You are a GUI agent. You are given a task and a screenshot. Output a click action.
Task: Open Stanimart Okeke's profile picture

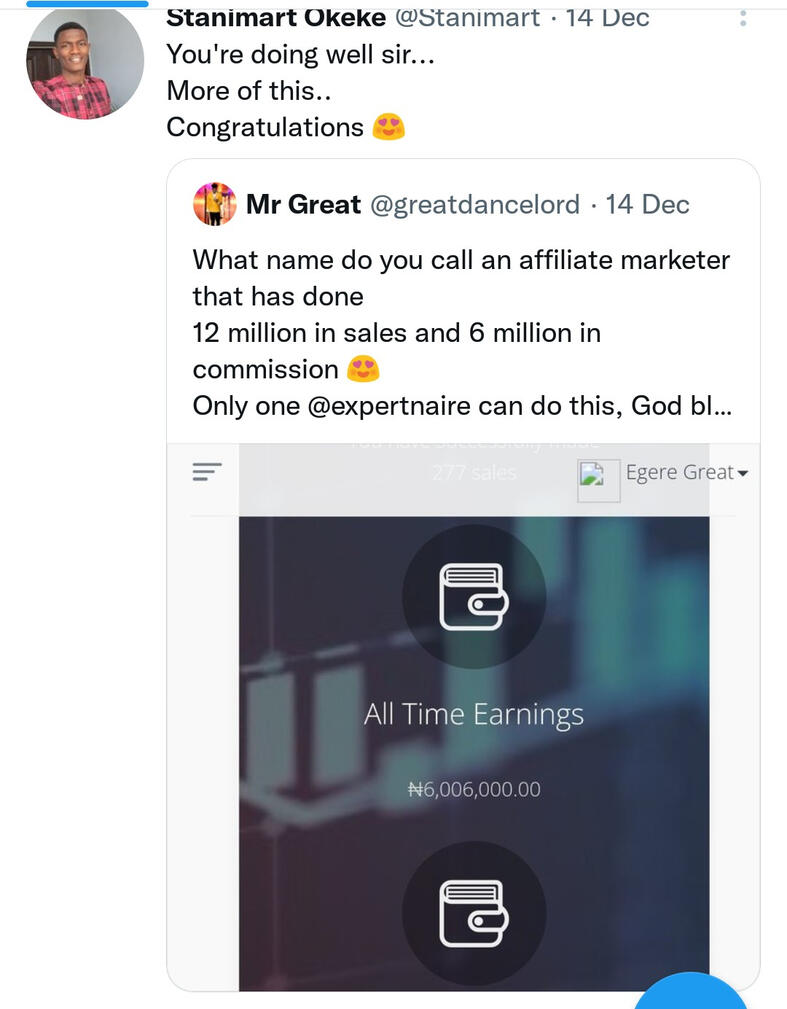pos(85,63)
